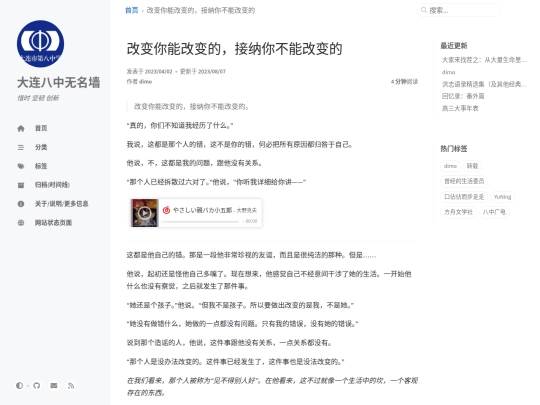Open recent post 洪志语录精选集
The width and height of the screenshot is (540, 405).
[484, 84]
